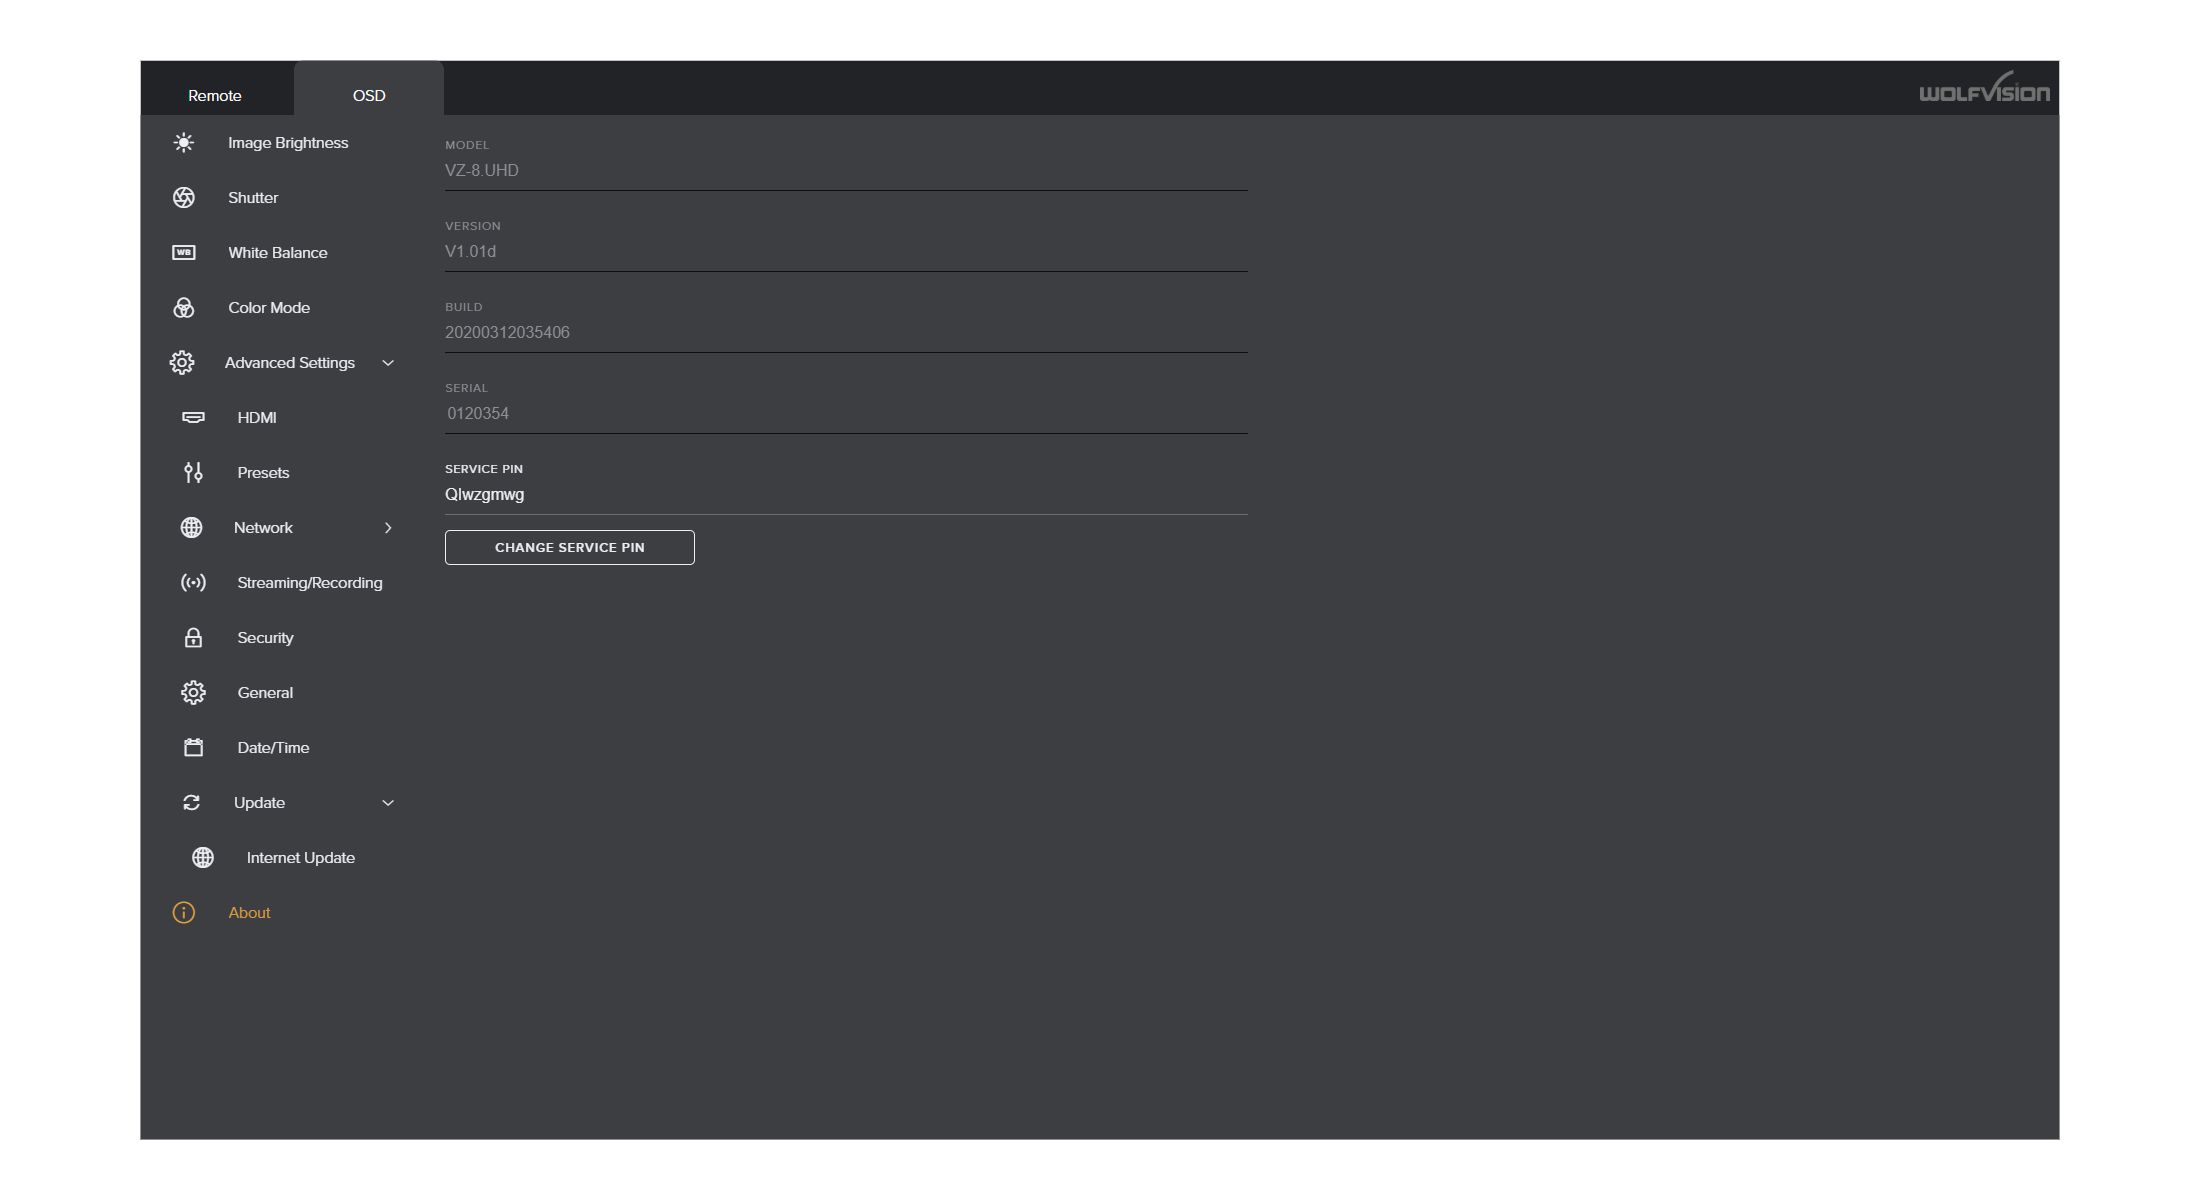Go to White Balance settings
Image resolution: width=2200 pixels, height=1200 pixels.
click(278, 253)
